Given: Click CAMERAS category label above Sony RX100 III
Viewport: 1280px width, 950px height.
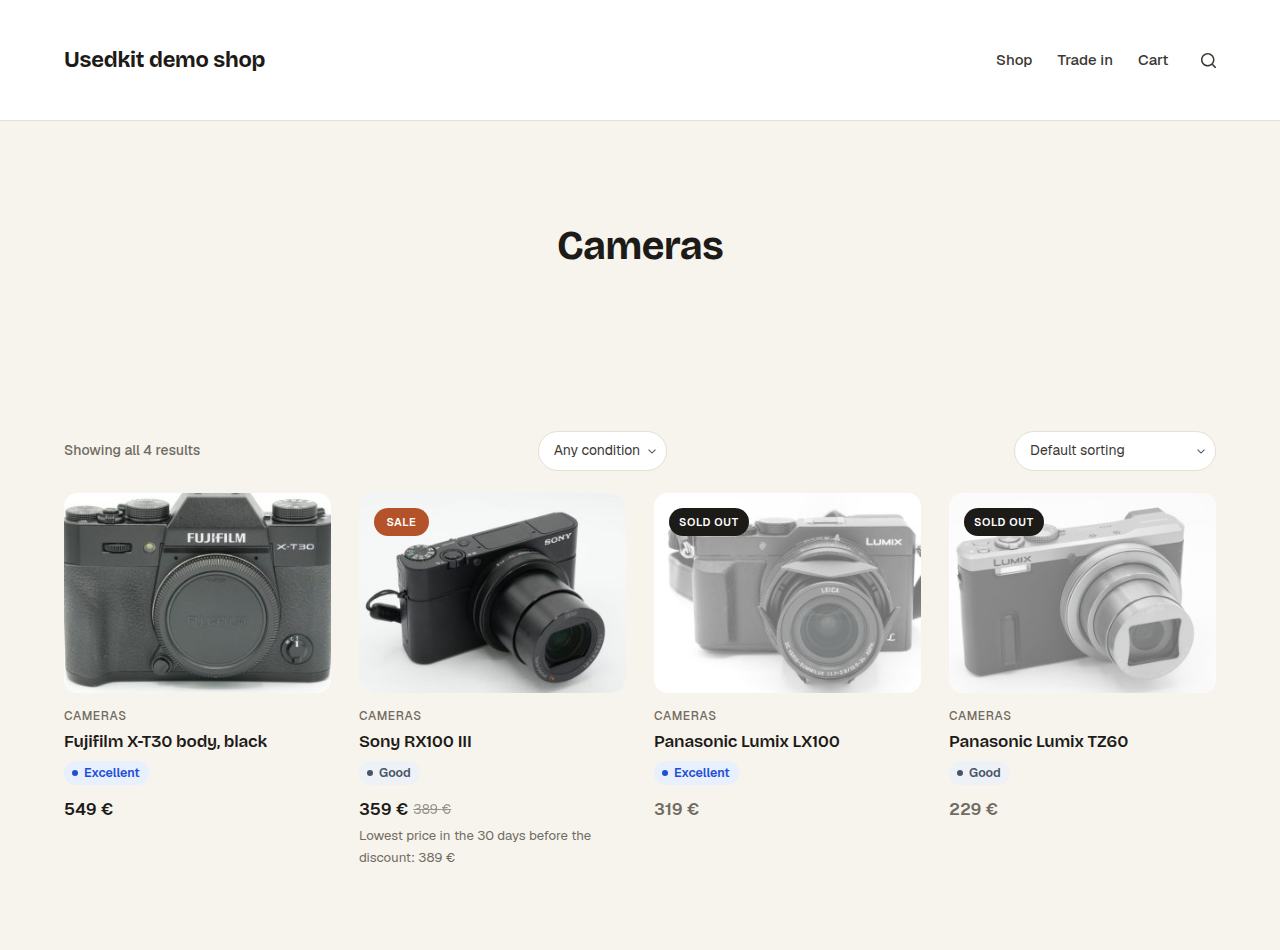Looking at the screenshot, I should [x=390, y=716].
